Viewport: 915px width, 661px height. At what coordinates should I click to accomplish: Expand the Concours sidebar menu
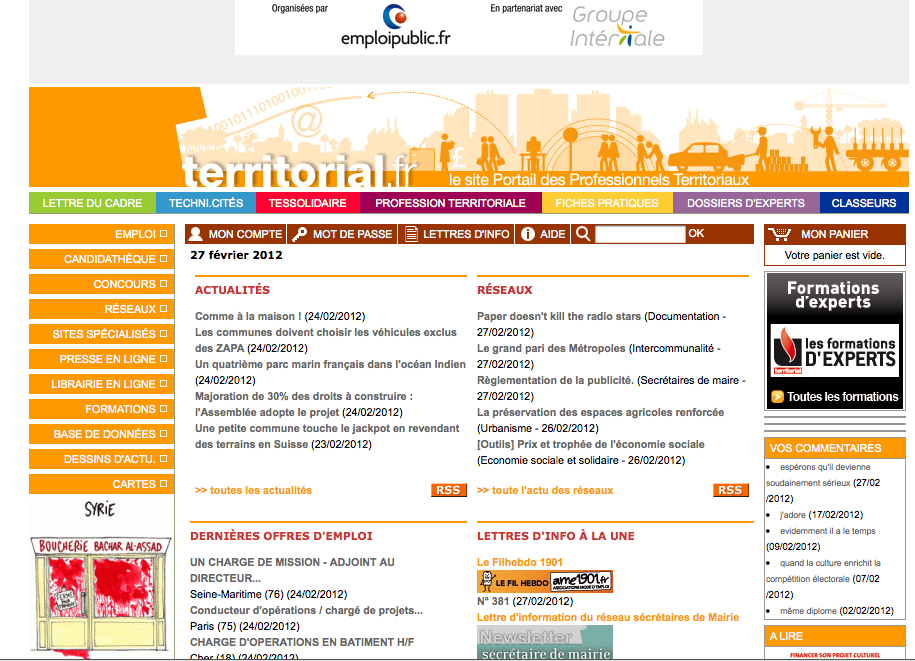tap(102, 284)
